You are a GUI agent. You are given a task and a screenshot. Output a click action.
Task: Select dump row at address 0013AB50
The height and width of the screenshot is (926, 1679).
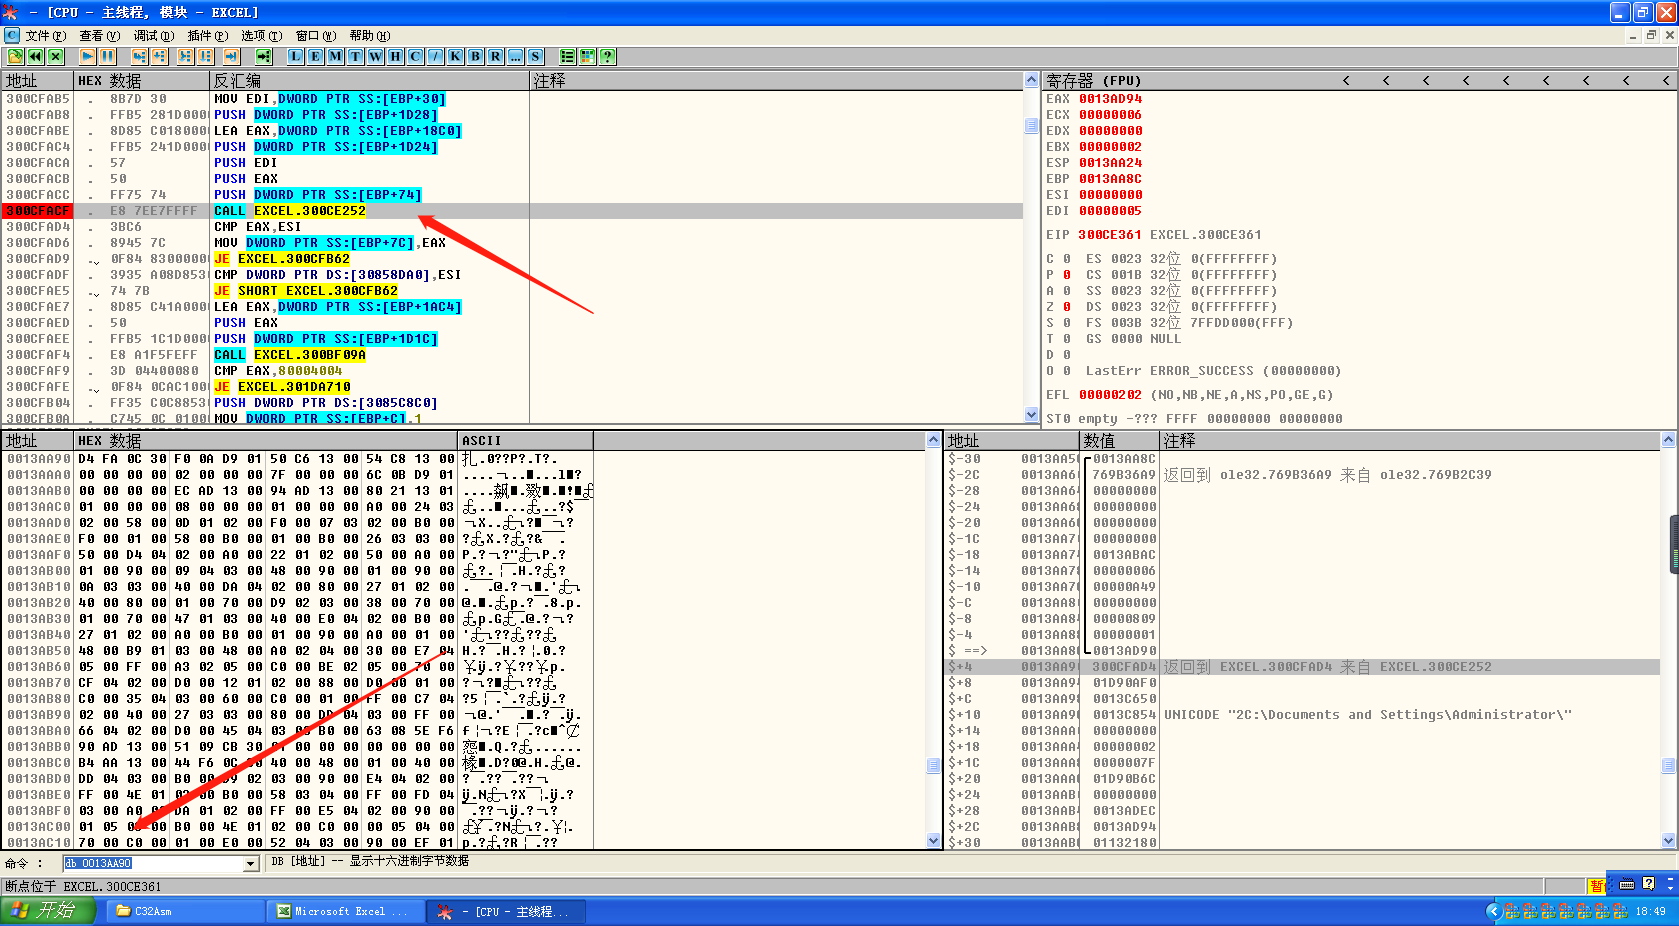[x=463, y=651]
